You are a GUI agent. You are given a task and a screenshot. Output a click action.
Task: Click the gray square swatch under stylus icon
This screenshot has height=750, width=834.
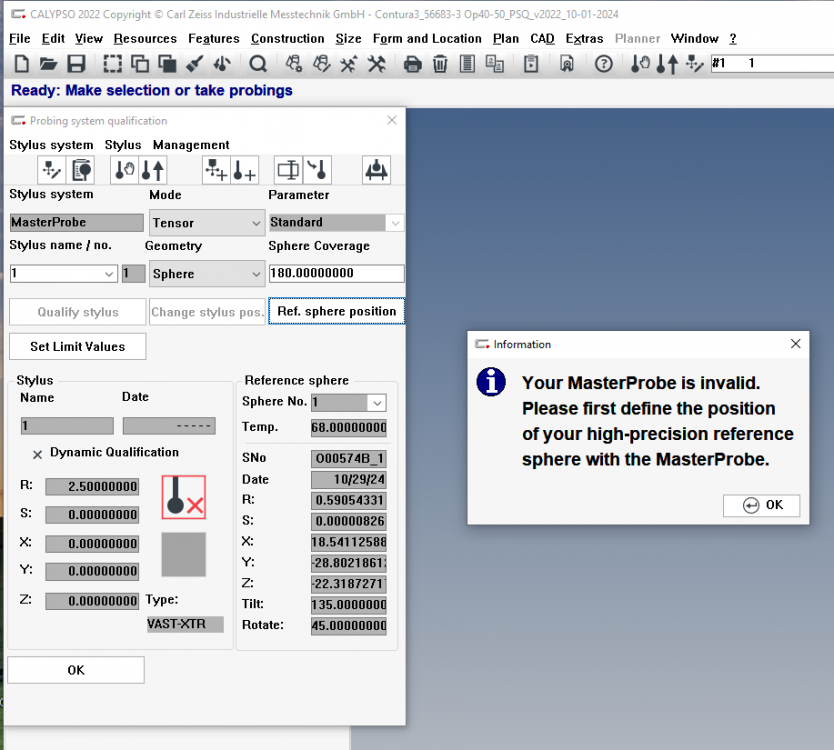pos(183,554)
